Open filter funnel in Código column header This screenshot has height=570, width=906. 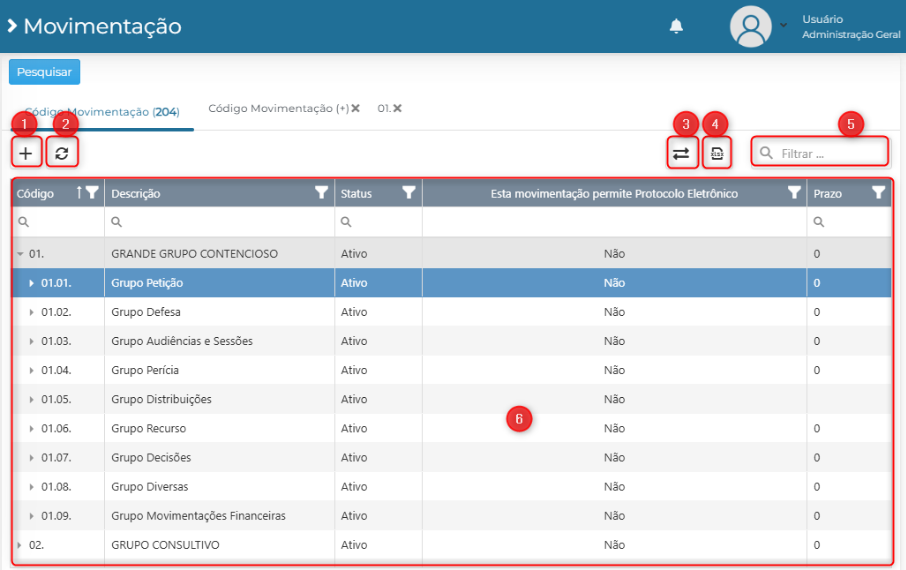coord(92,193)
